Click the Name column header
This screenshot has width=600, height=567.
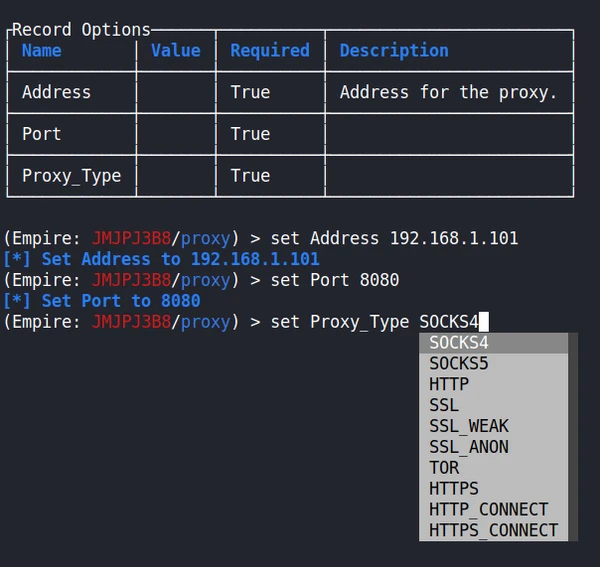coord(42,51)
